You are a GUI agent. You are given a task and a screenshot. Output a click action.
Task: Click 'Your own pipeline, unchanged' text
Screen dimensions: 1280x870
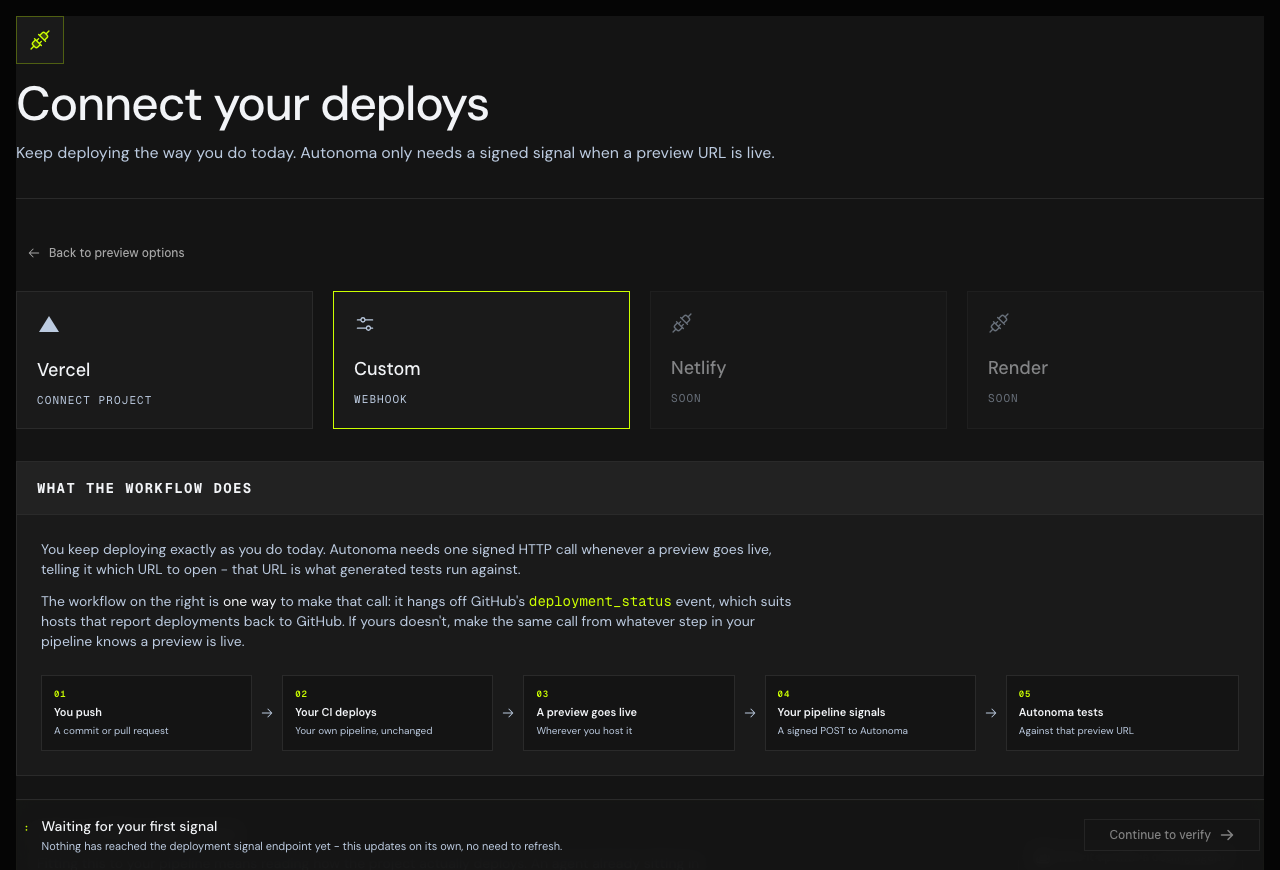click(x=364, y=731)
